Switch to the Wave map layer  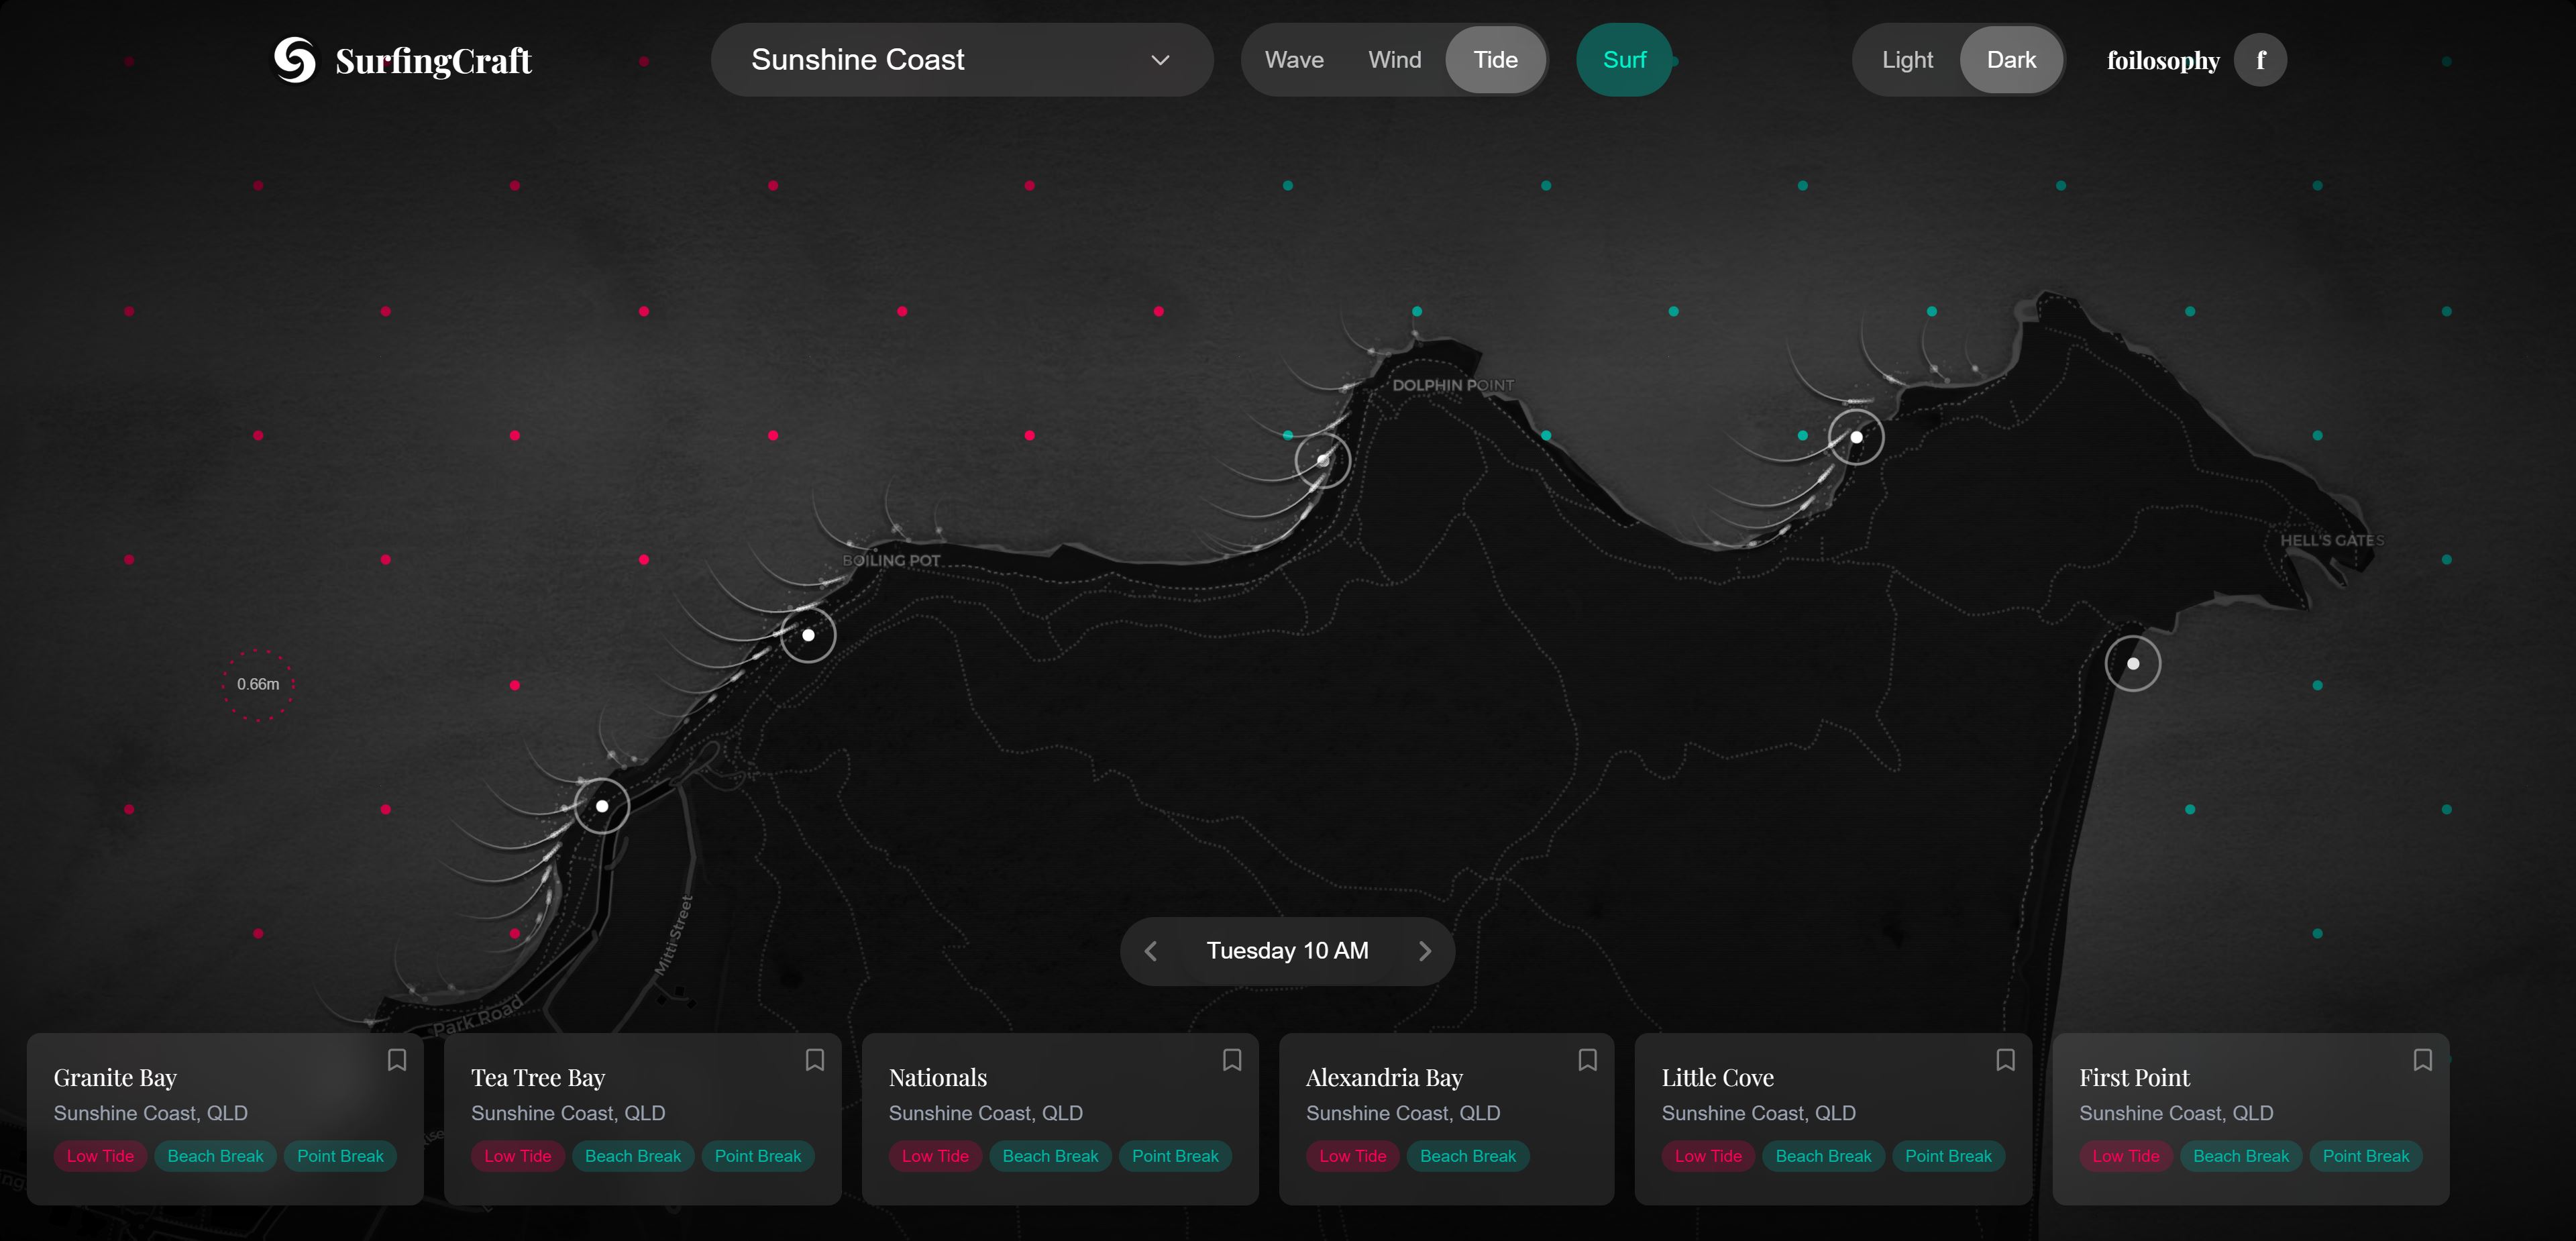click(1294, 60)
